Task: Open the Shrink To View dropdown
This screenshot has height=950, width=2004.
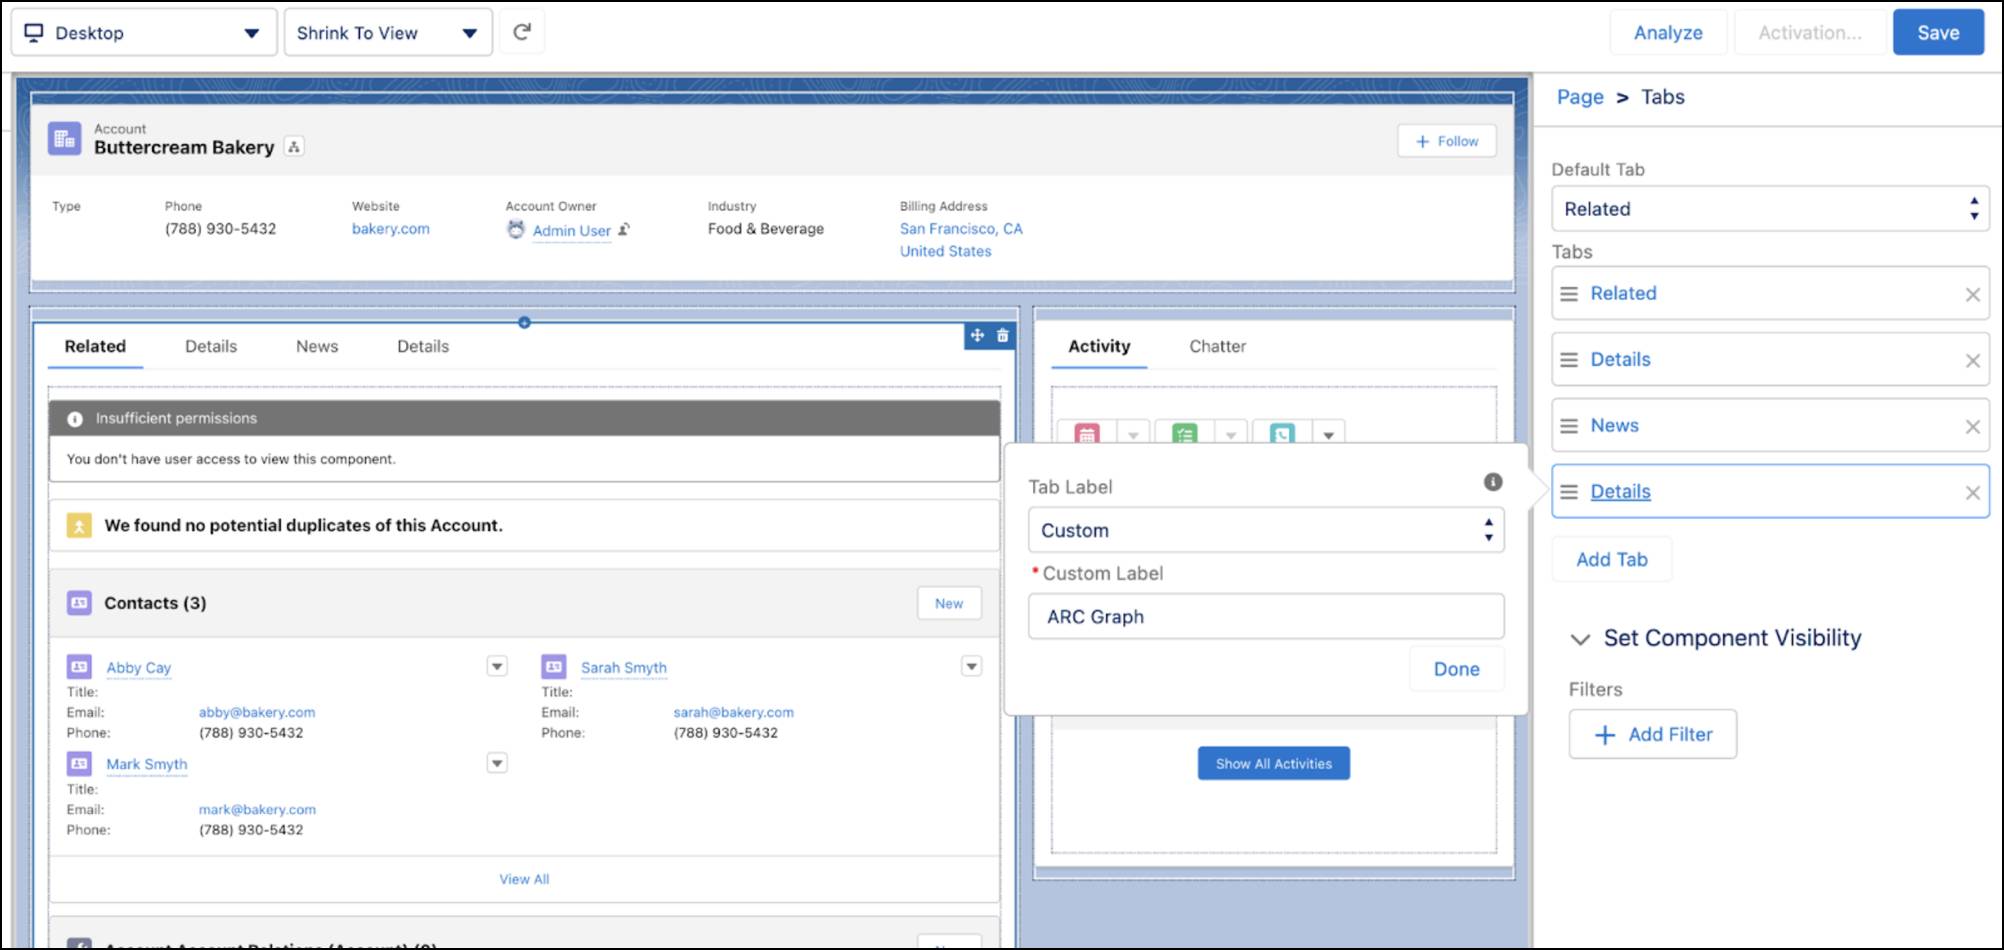Action: 388,32
